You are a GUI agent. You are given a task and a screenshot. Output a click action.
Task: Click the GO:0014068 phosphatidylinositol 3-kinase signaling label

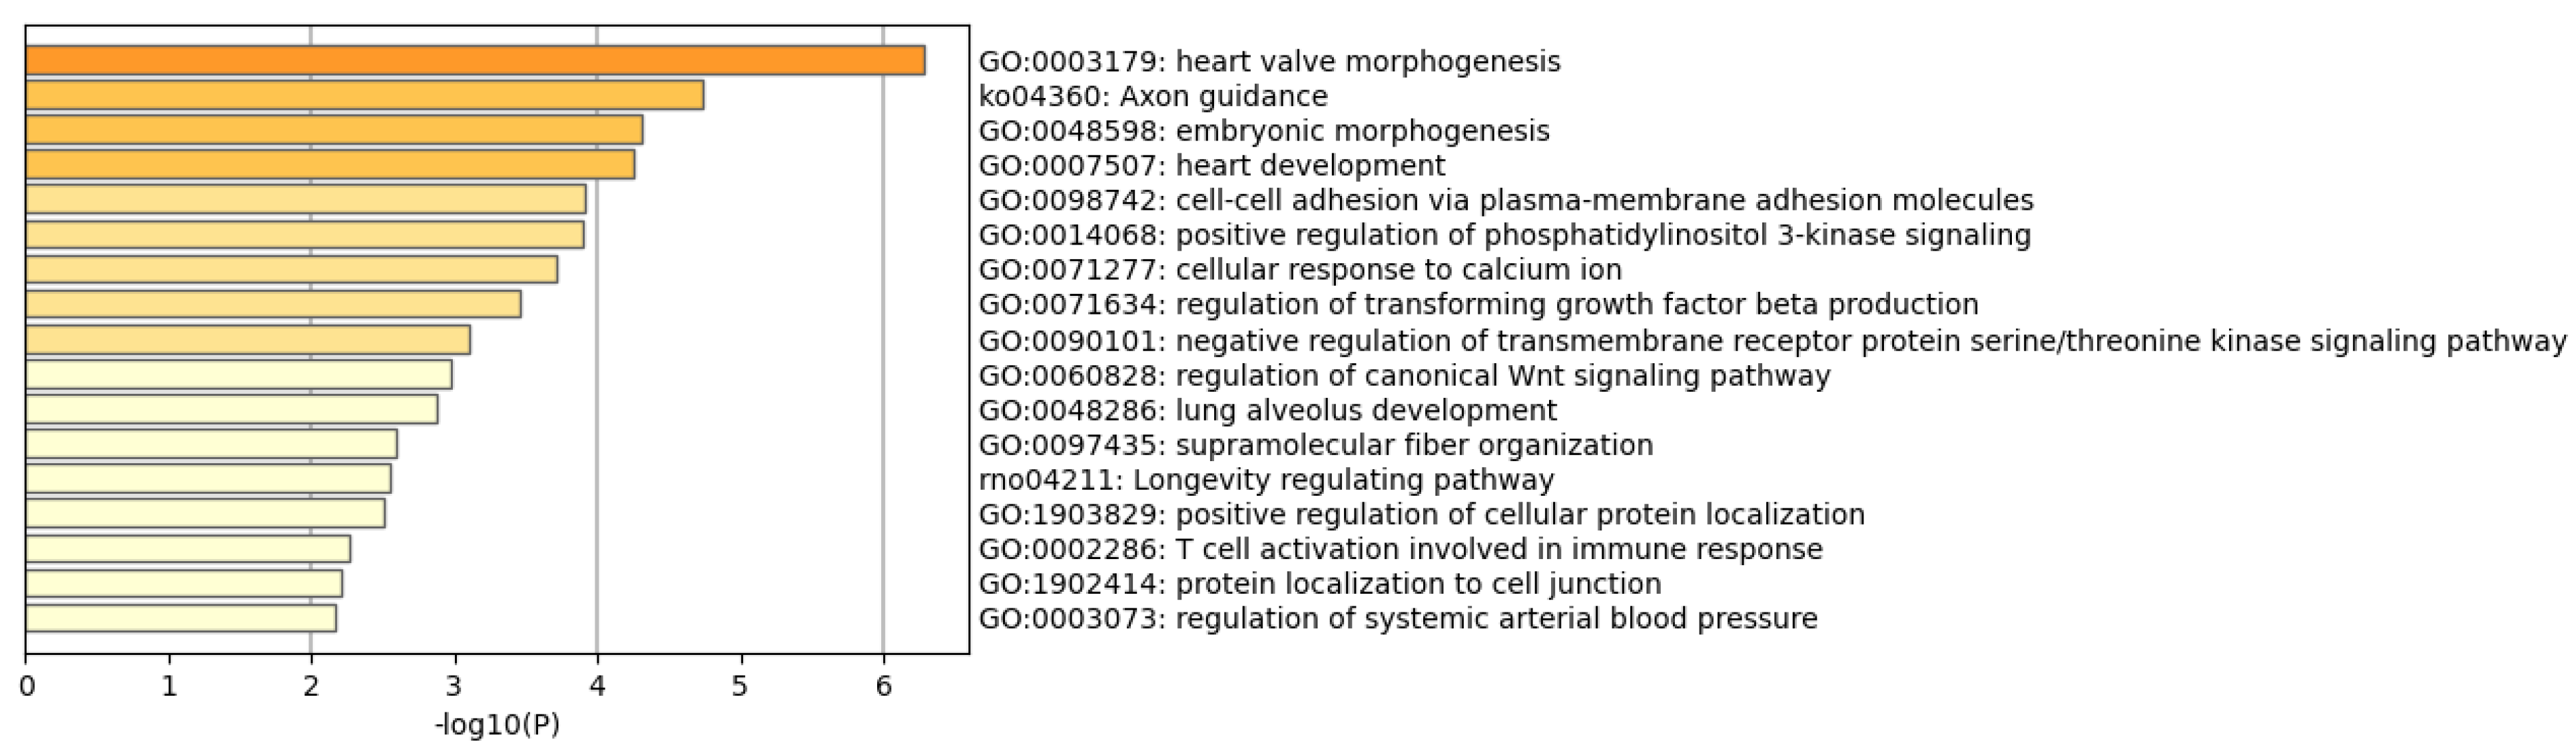click(1504, 236)
